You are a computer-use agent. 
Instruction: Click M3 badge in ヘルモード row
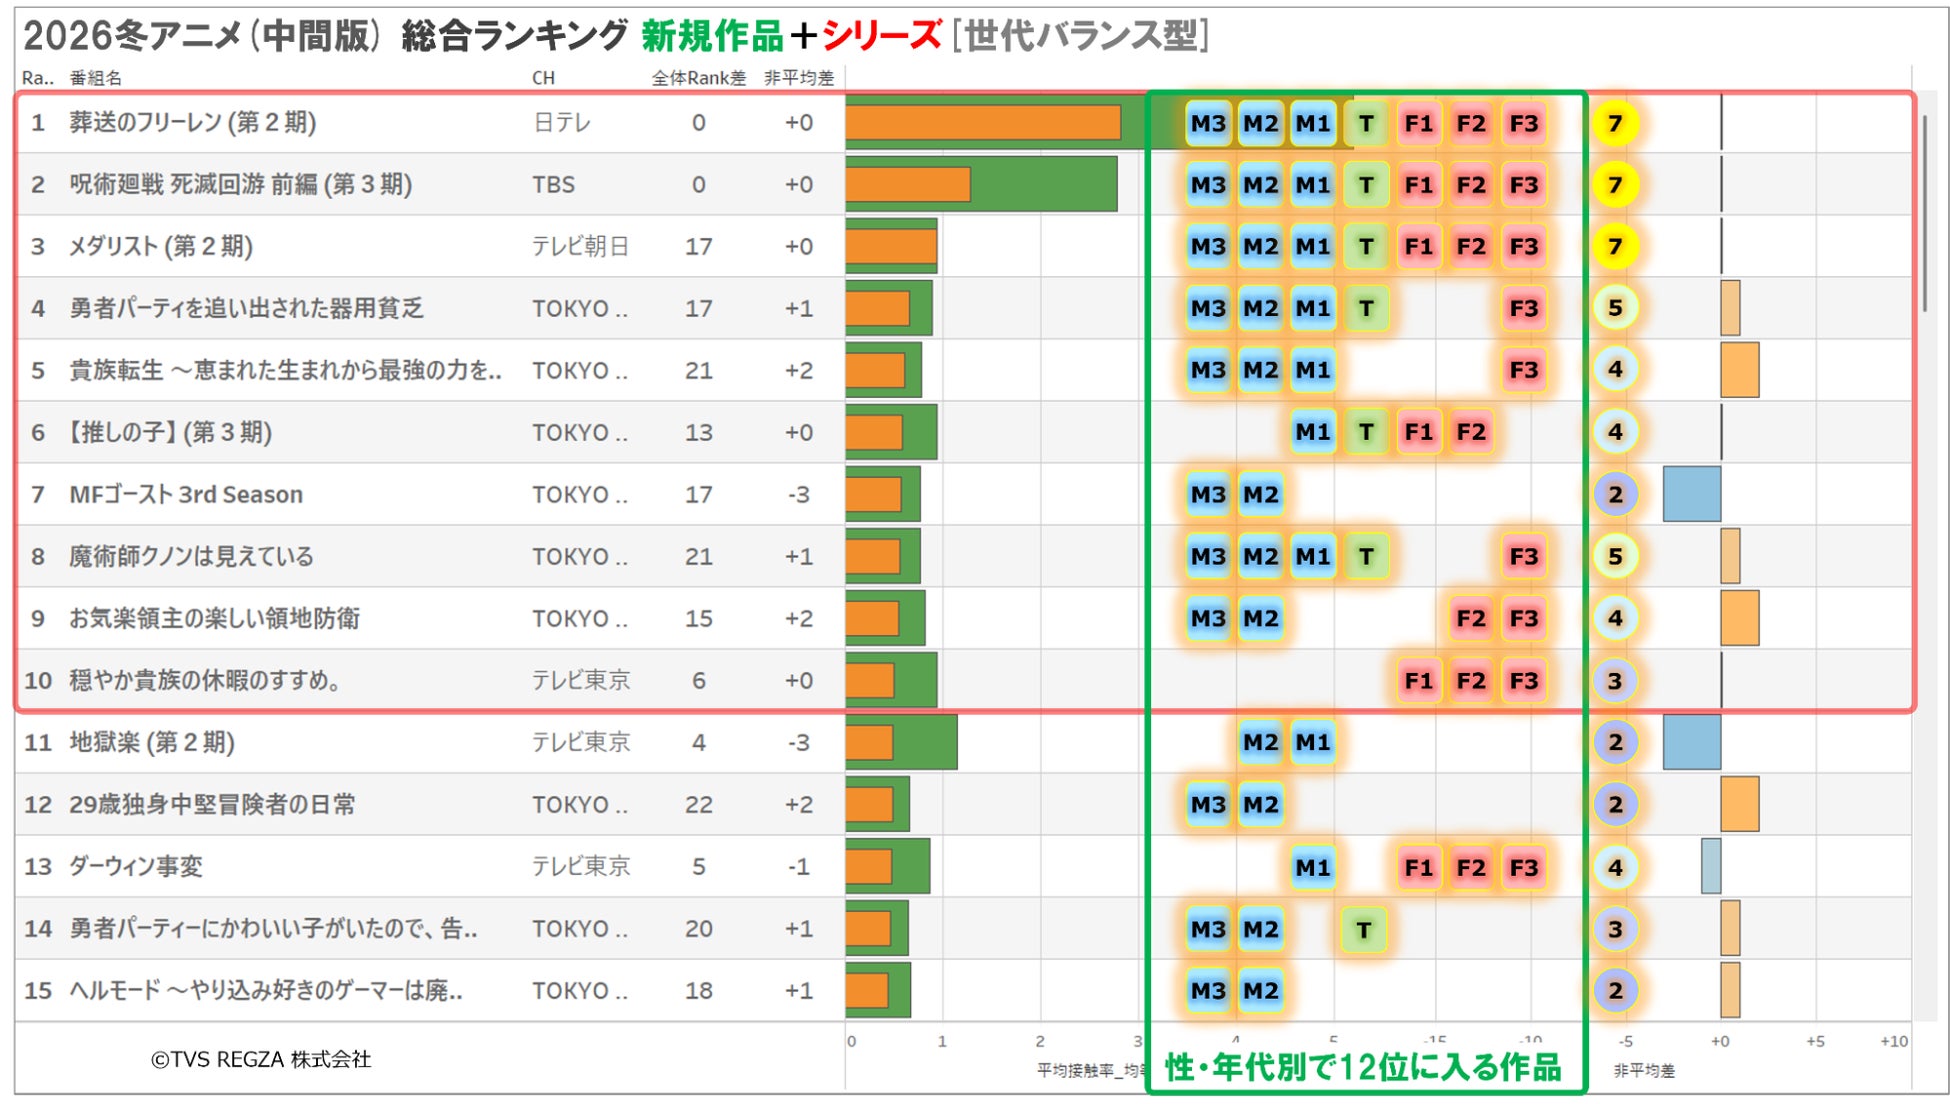pos(1208,991)
